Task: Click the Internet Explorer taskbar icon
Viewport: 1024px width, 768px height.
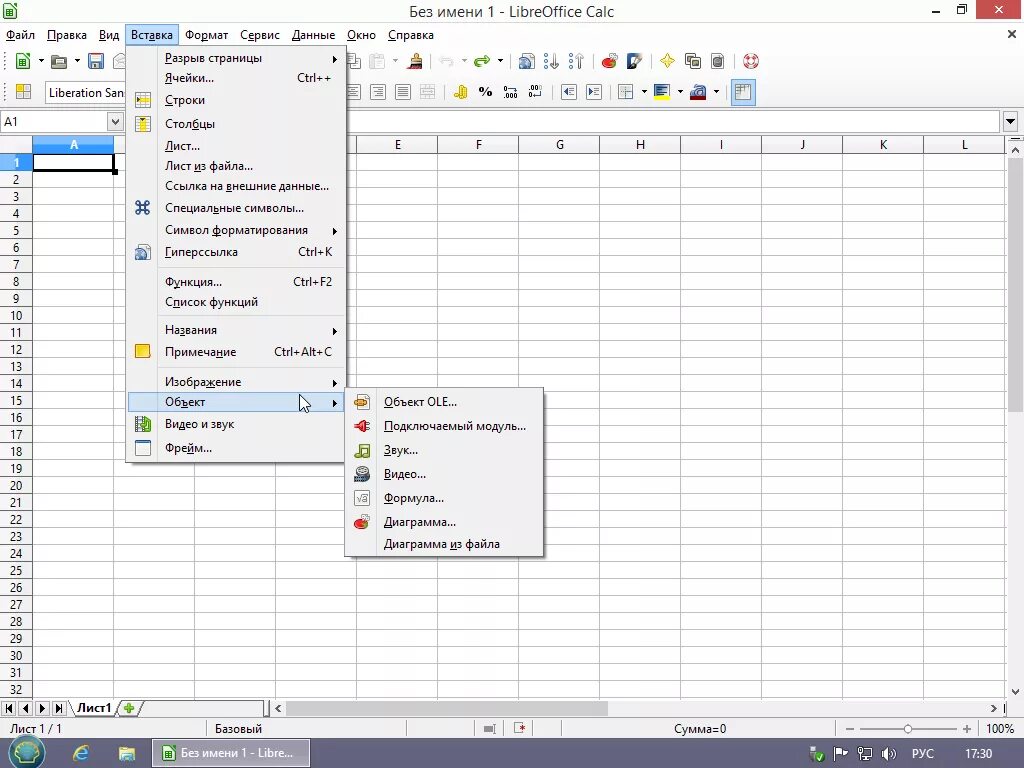Action: (81, 753)
